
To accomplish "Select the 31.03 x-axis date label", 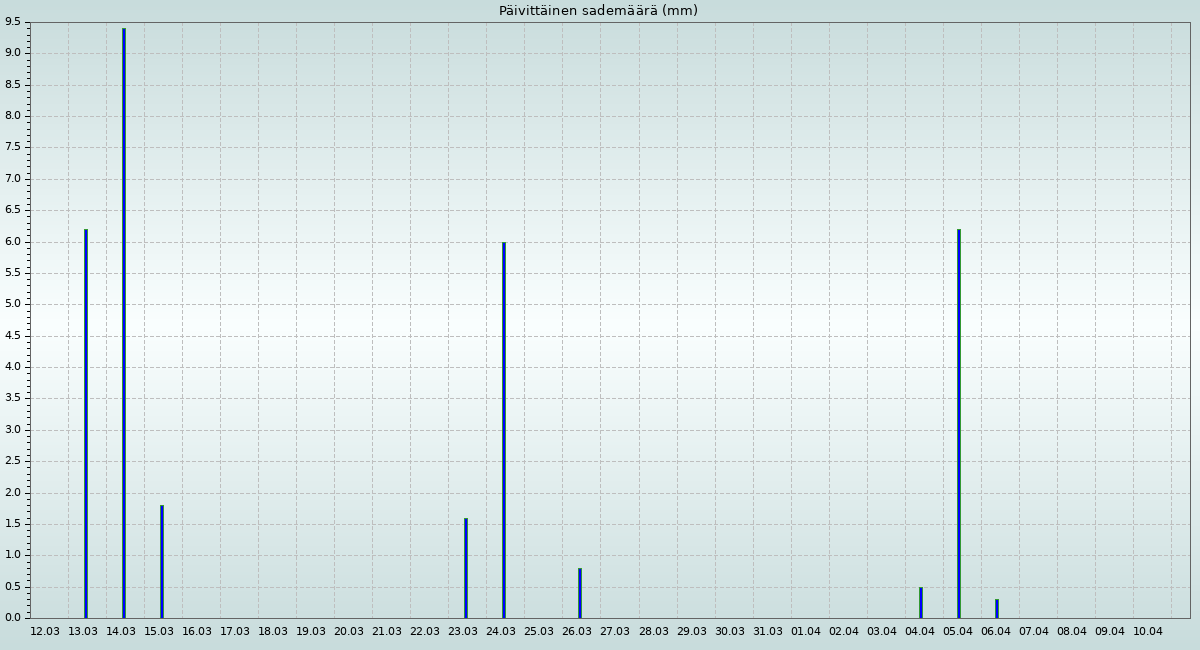I will (x=768, y=632).
